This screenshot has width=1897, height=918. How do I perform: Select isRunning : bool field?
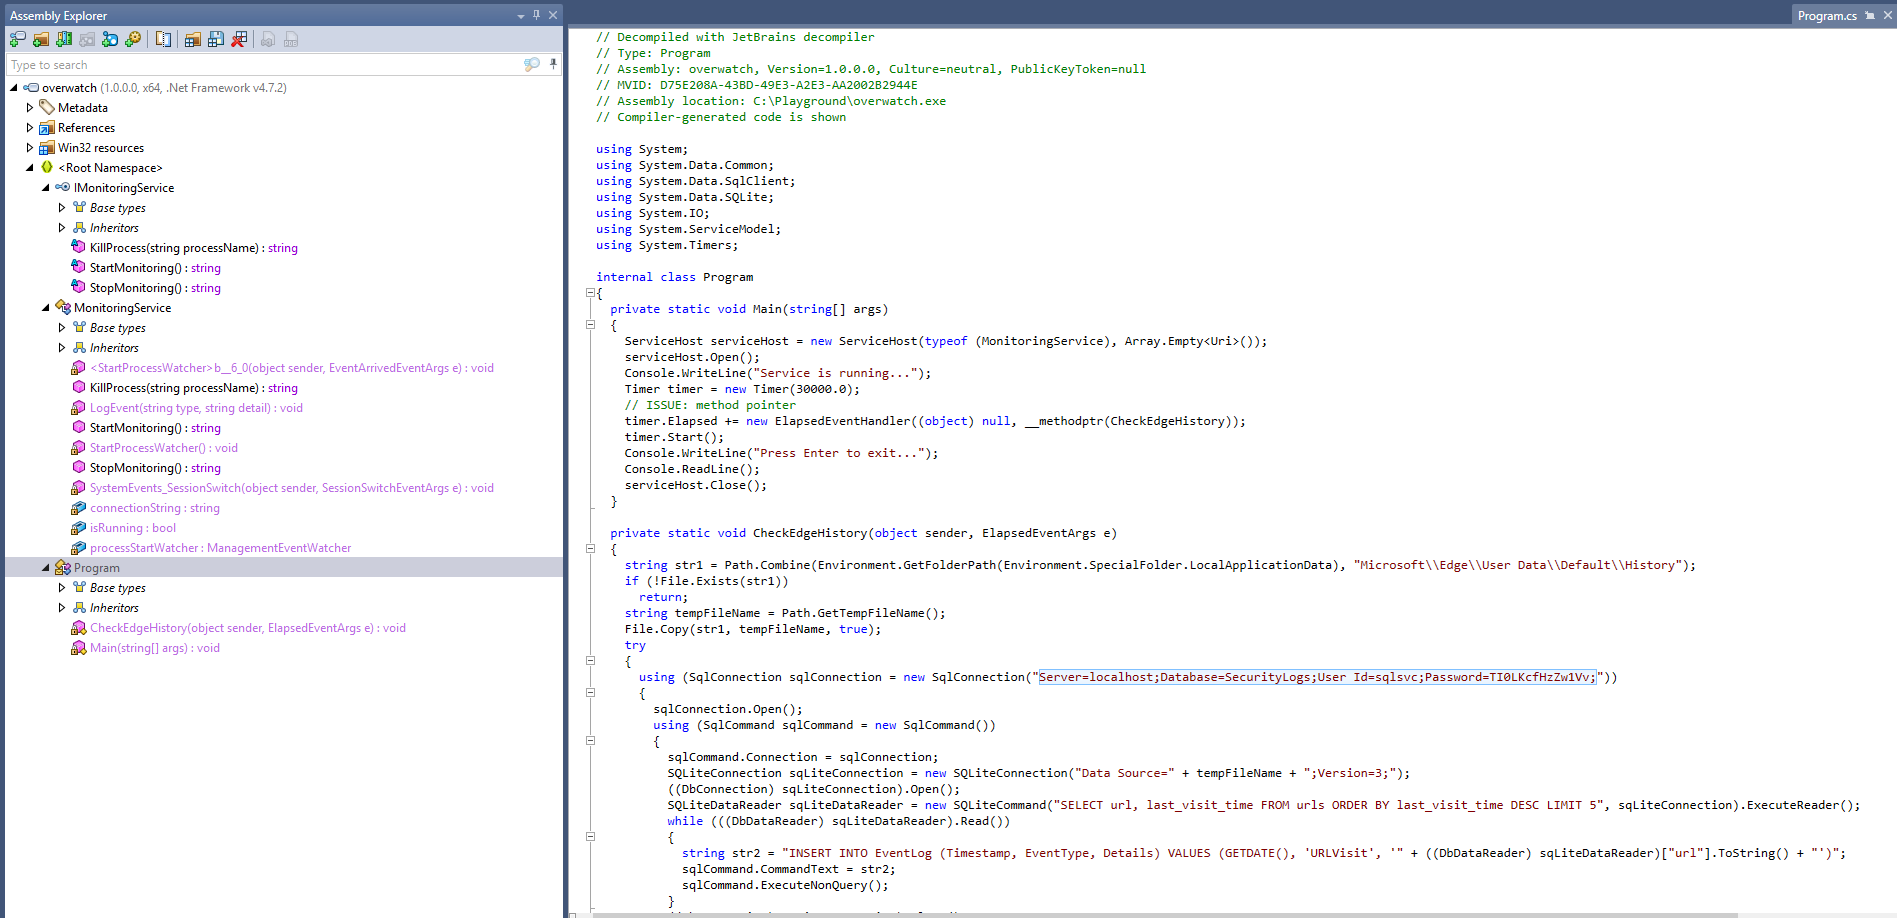(x=133, y=528)
